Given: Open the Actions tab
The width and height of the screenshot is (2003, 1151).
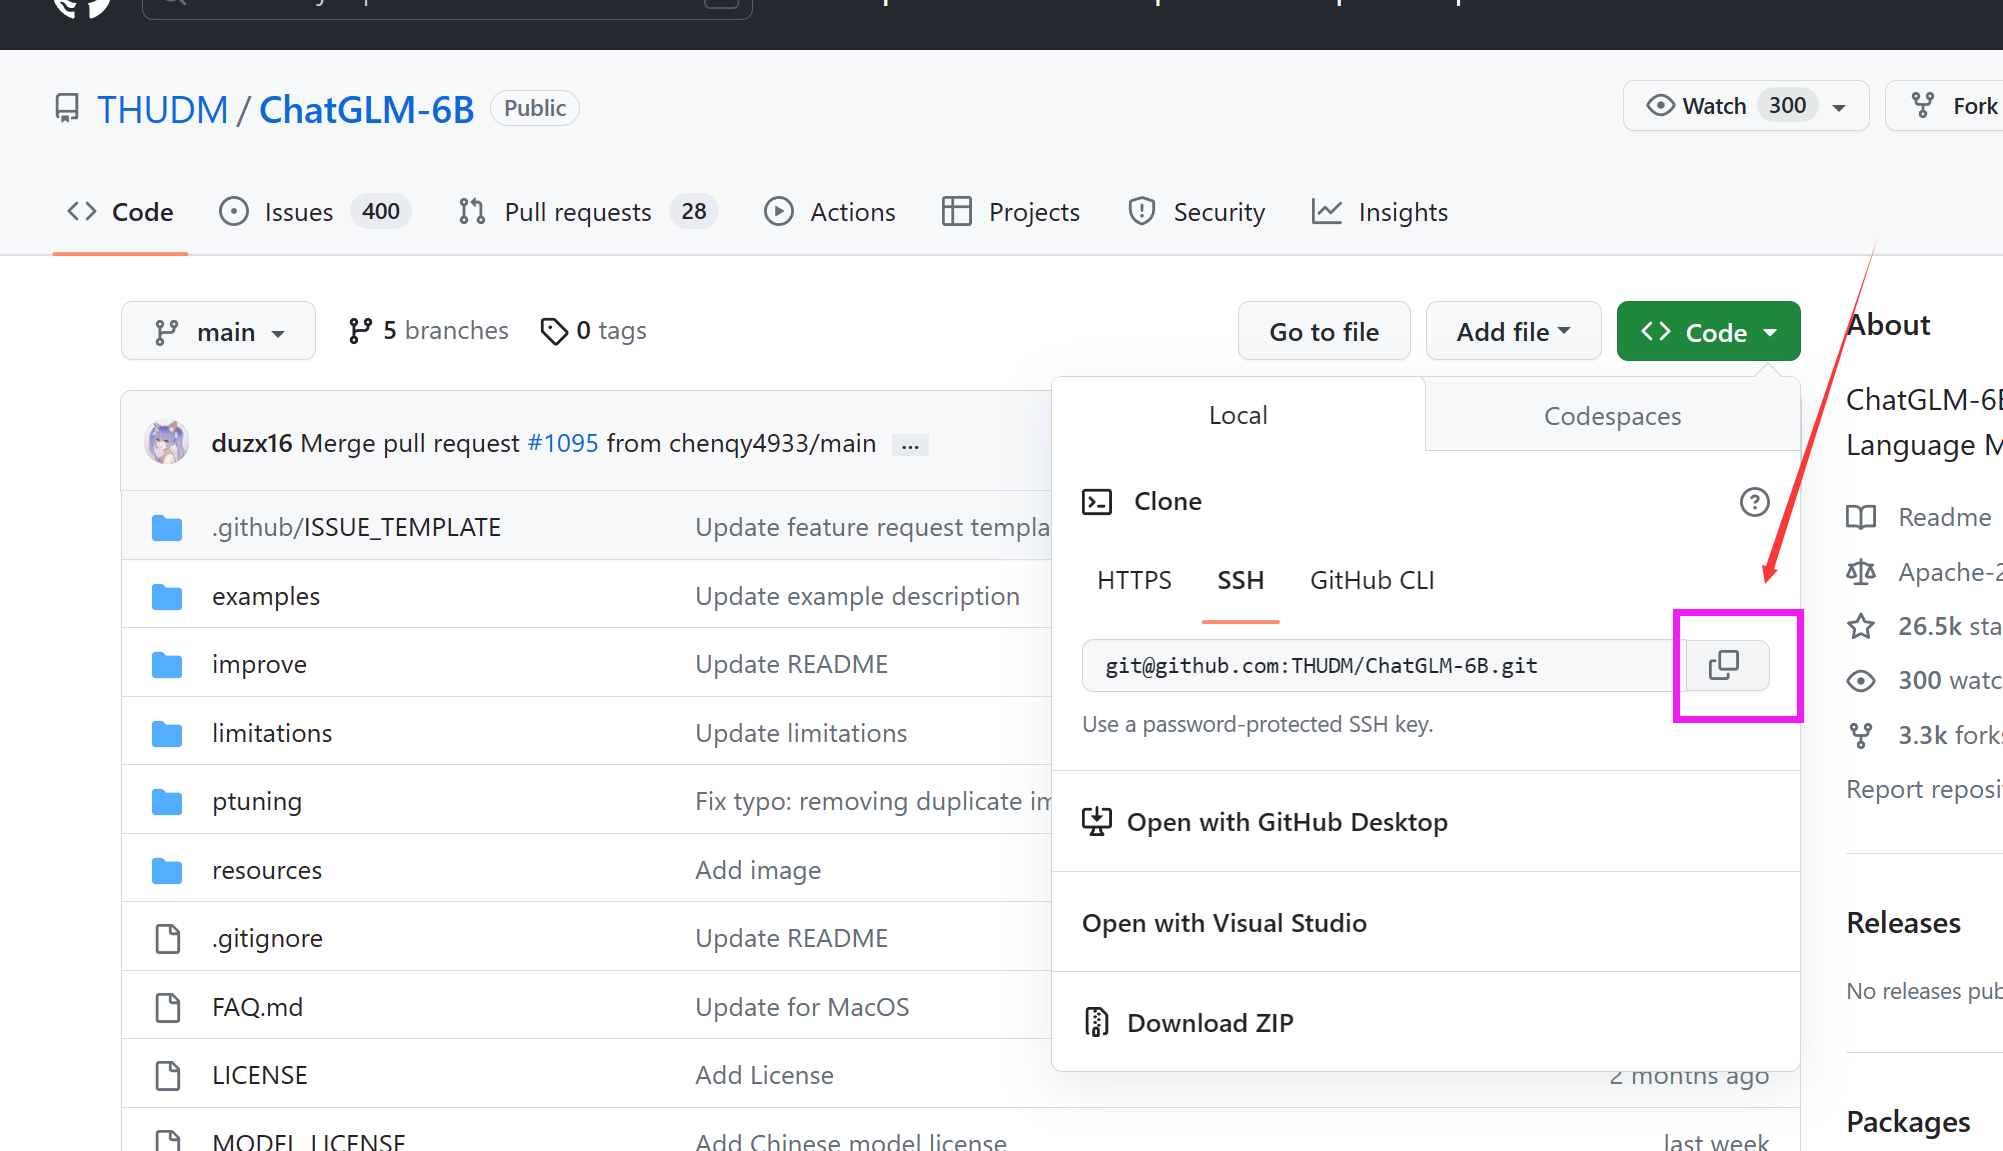Looking at the screenshot, I should point(830,212).
